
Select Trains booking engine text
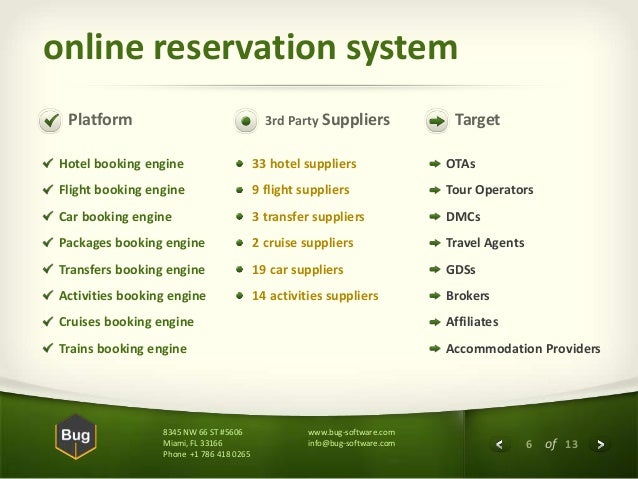(x=123, y=348)
